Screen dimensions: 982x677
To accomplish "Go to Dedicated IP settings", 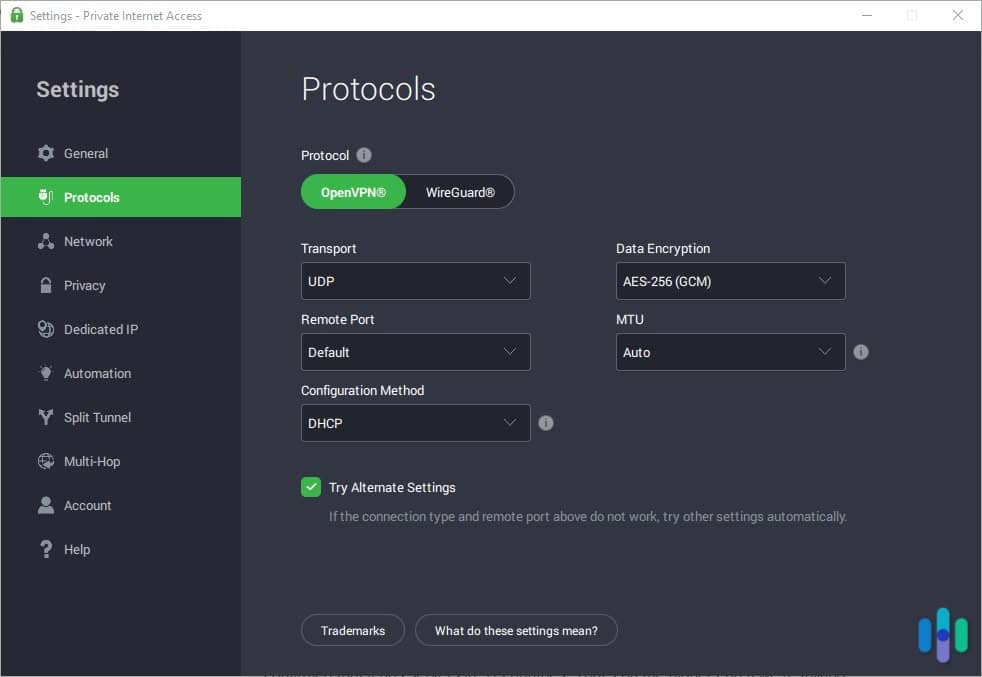I will tap(121, 329).
